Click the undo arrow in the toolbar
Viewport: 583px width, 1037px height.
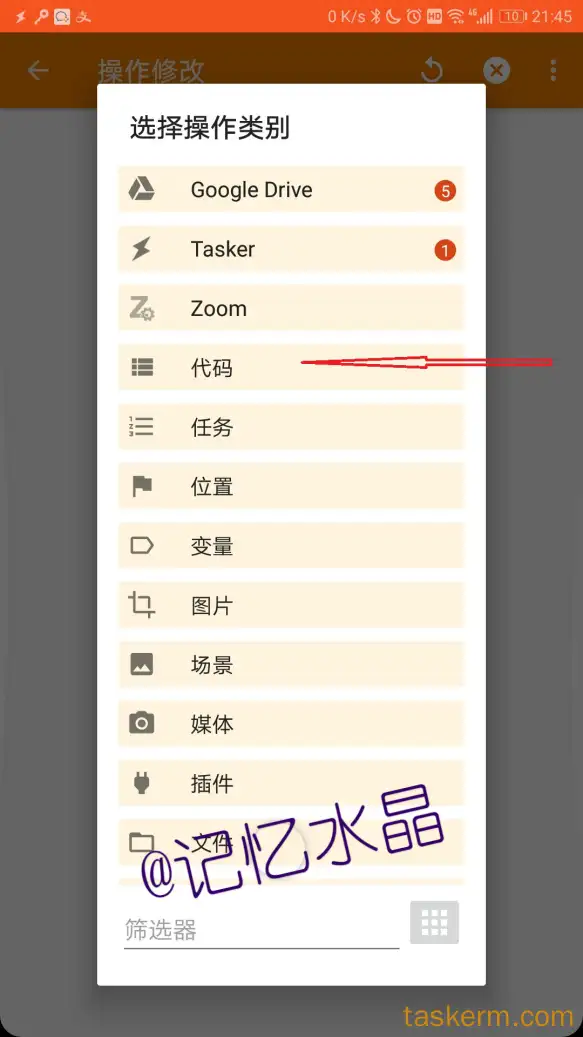click(432, 70)
